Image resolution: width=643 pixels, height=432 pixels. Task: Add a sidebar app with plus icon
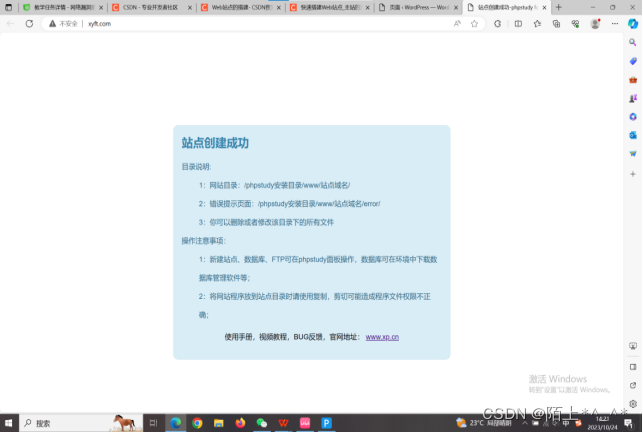click(633, 174)
